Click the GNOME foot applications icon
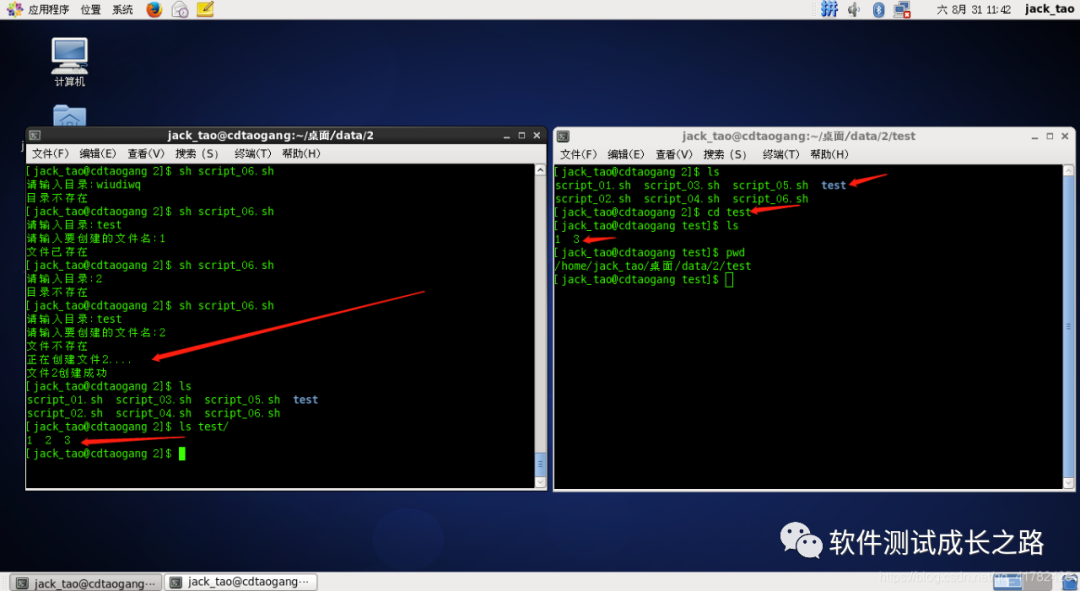 click(14, 9)
